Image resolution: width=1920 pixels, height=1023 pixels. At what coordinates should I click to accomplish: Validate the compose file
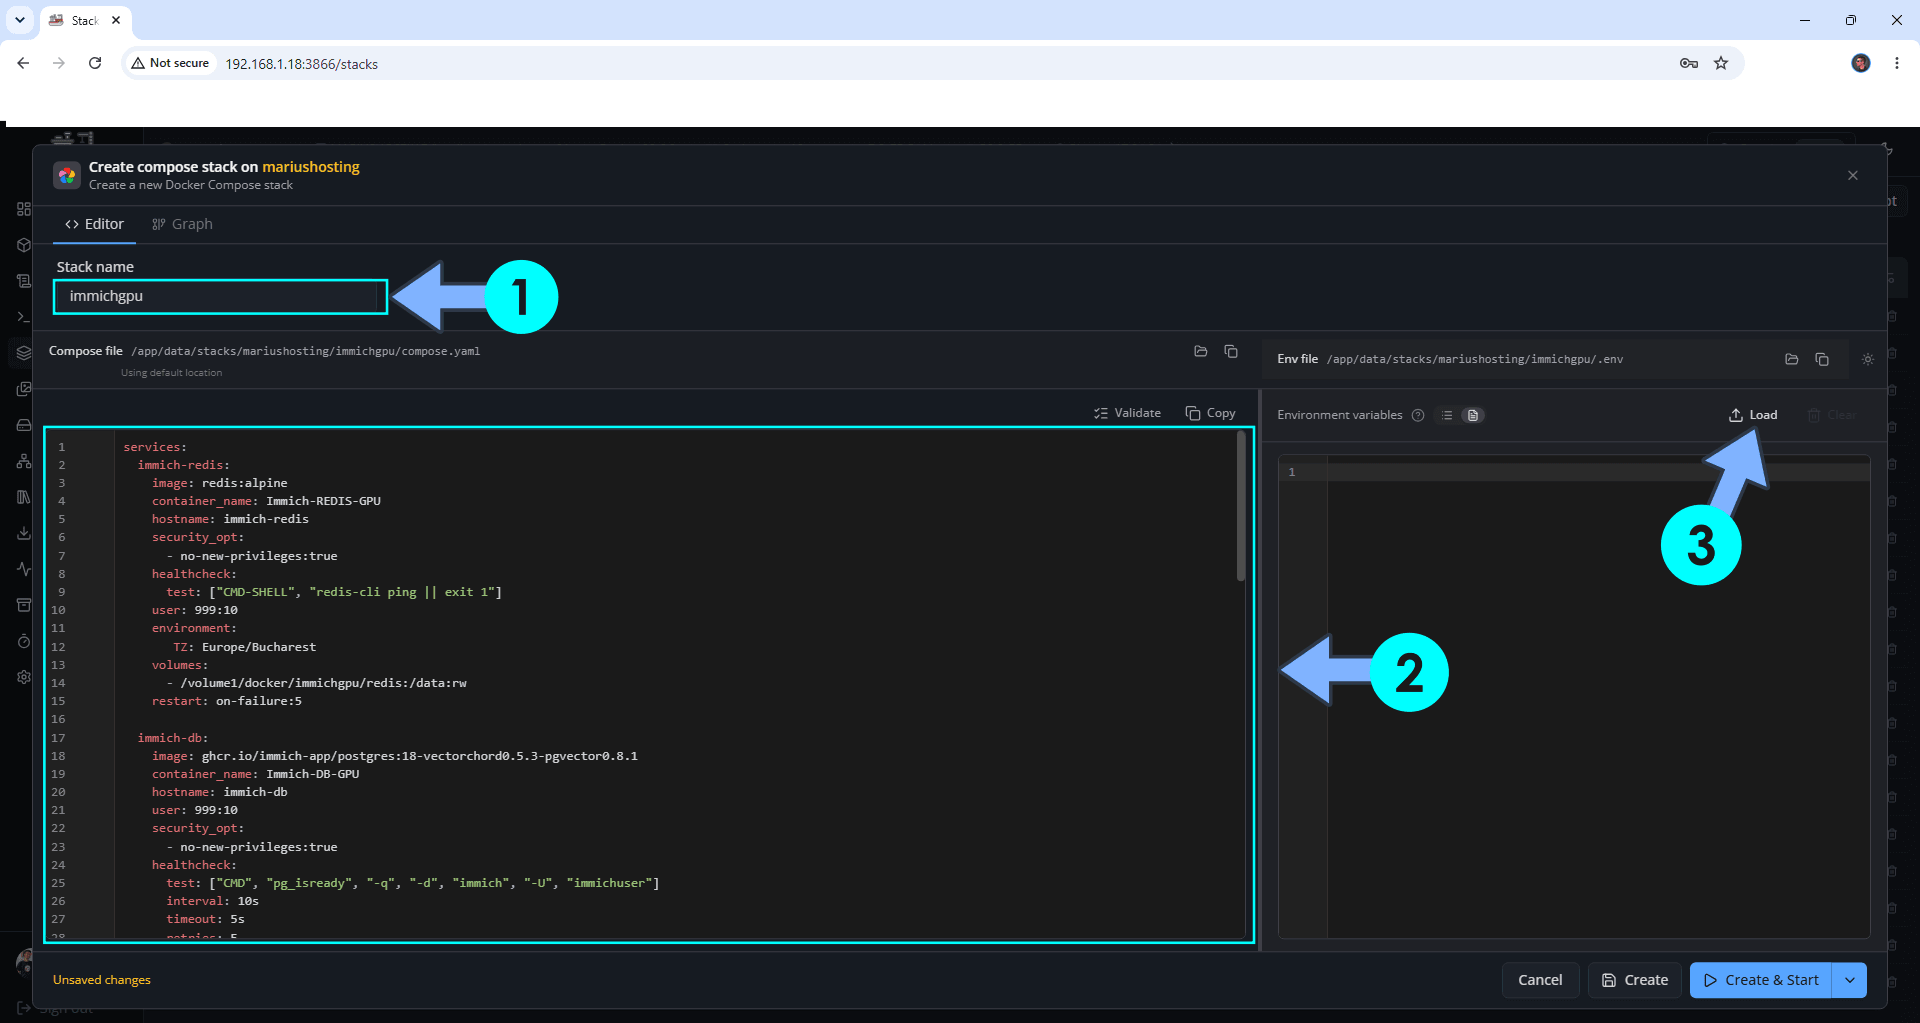coord(1127,413)
